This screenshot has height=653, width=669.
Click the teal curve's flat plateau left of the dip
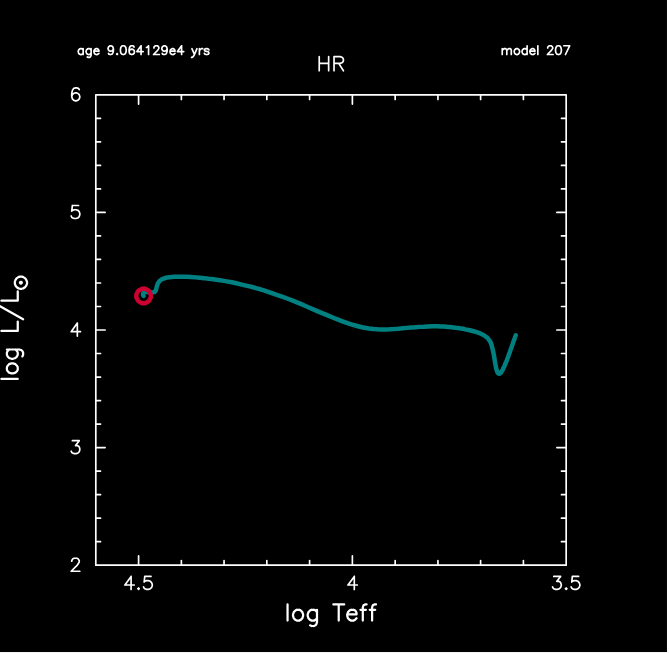435,326
